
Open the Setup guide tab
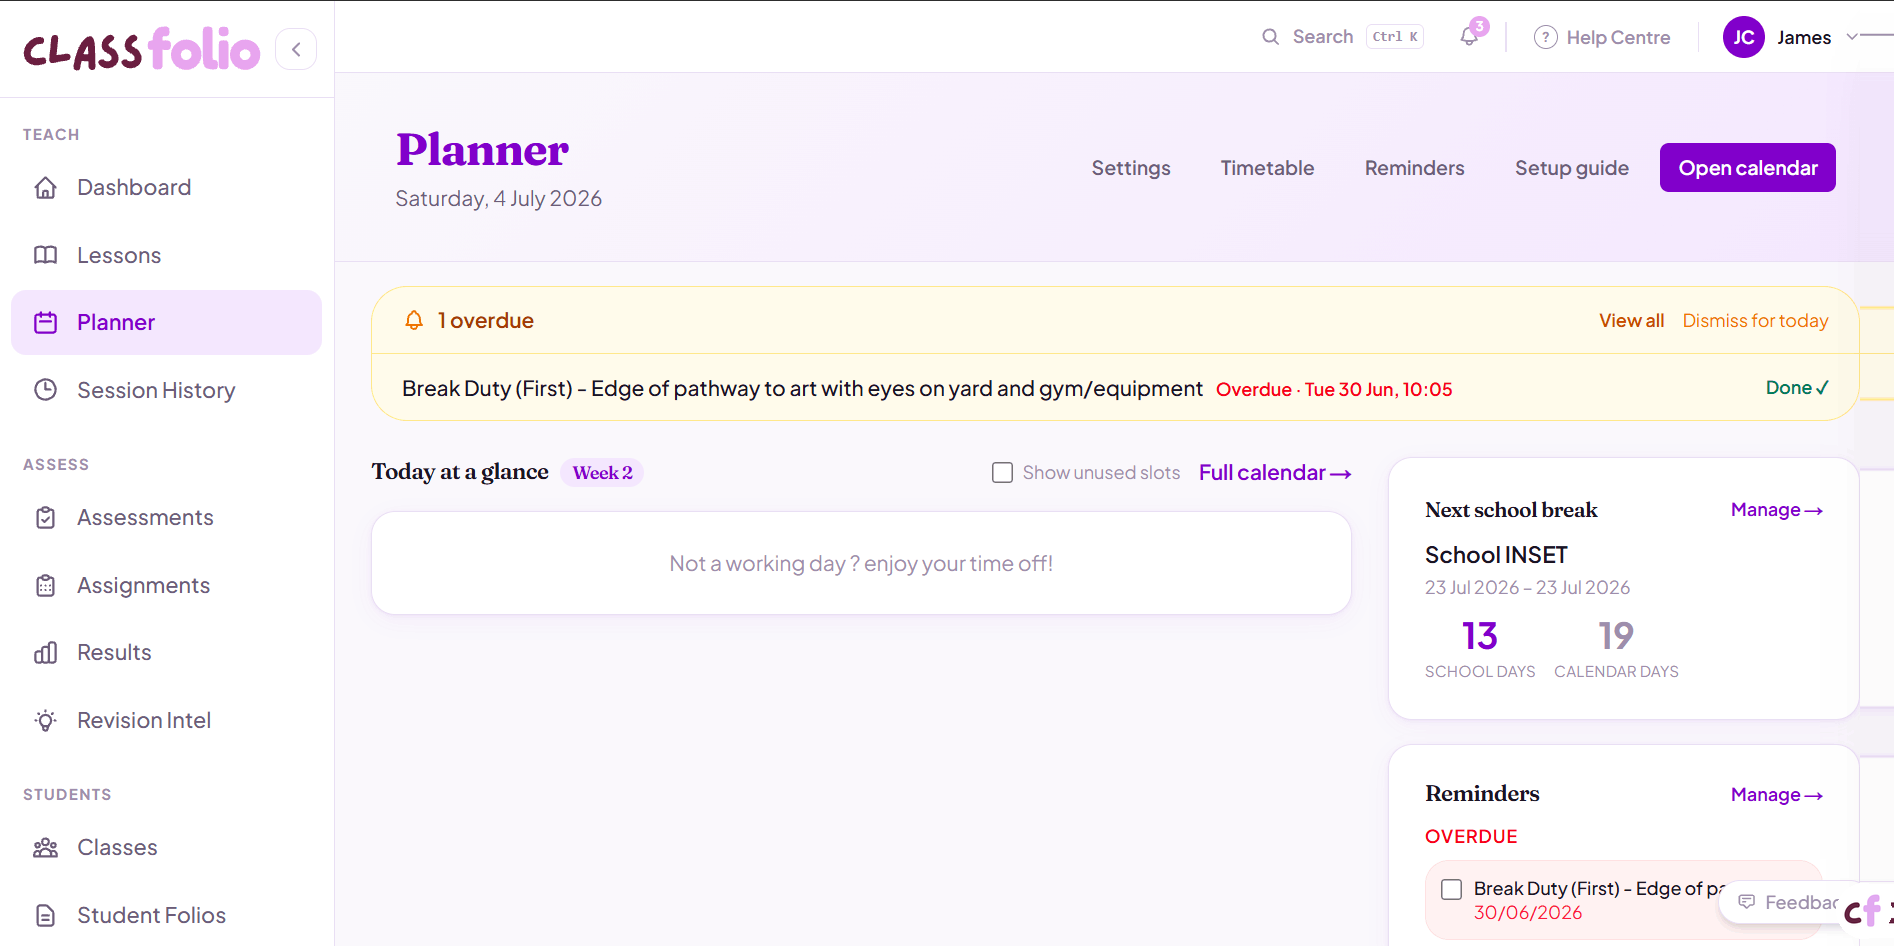[1571, 168]
